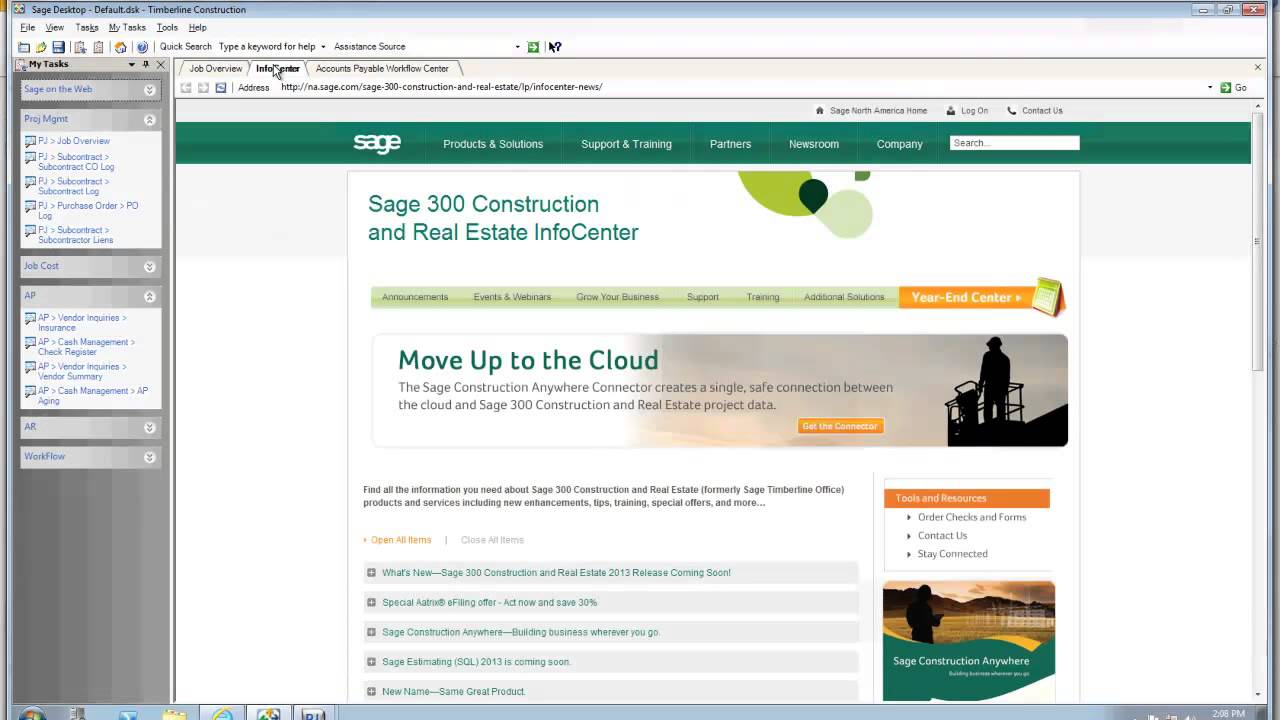Viewport: 1280px width, 720px height.
Task: Open the Assistance Source dropdown
Action: tap(517, 47)
